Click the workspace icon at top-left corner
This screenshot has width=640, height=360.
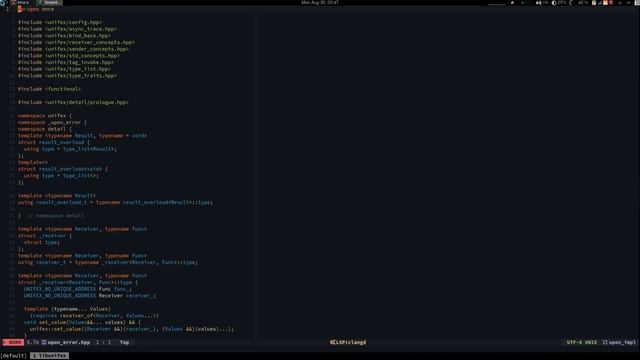2,2
